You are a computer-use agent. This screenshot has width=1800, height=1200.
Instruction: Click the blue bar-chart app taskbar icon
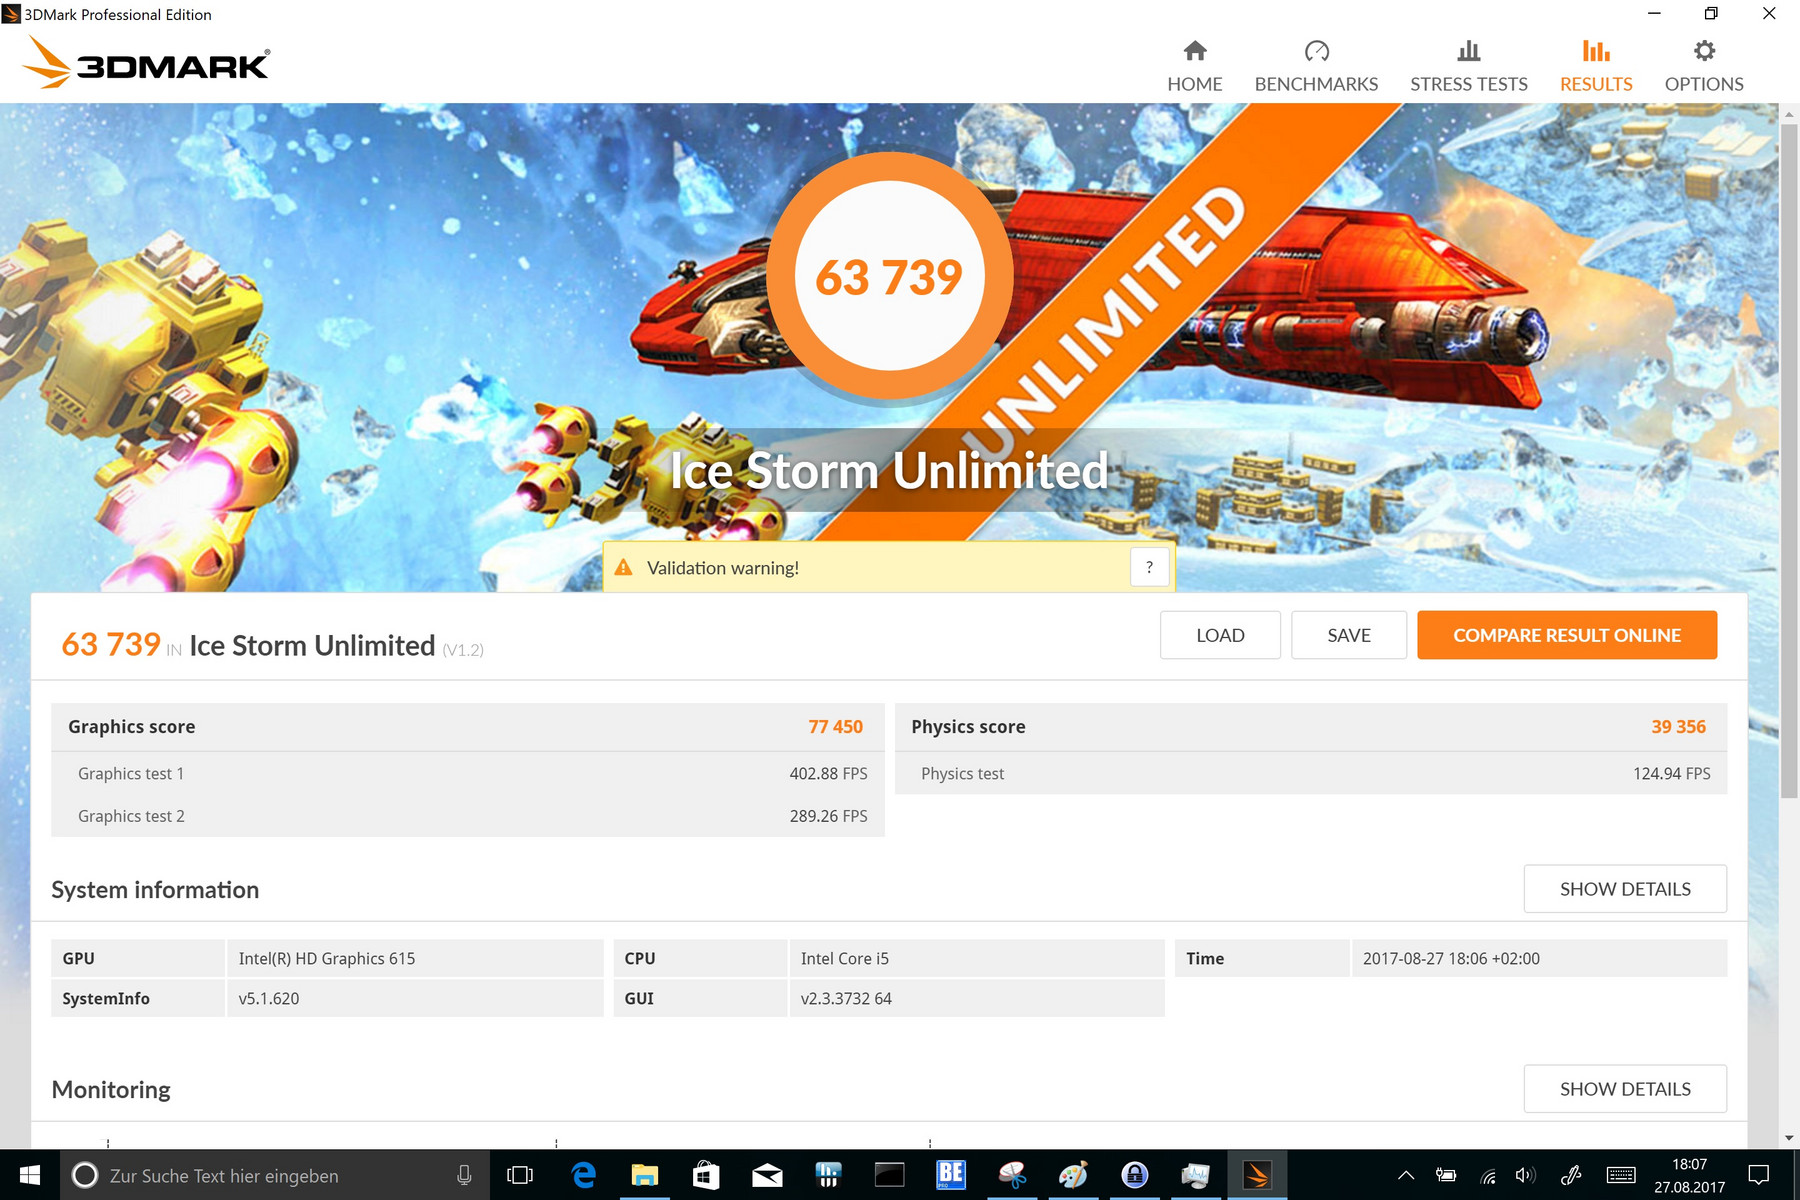point(828,1175)
